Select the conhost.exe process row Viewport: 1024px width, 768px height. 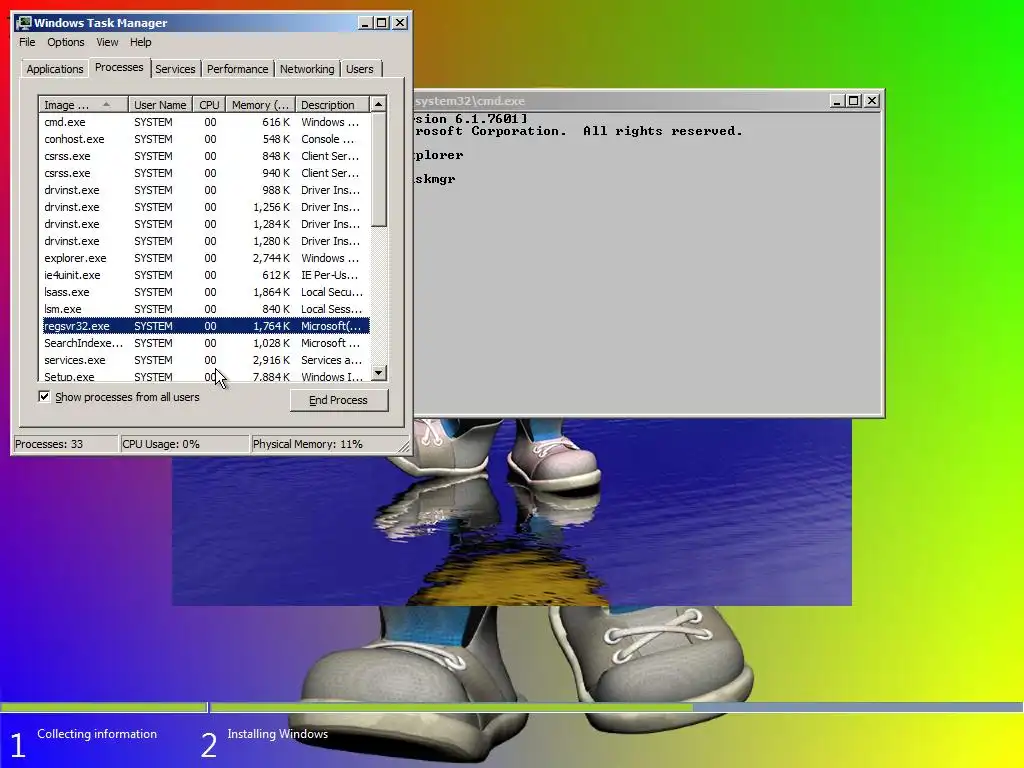pos(206,139)
